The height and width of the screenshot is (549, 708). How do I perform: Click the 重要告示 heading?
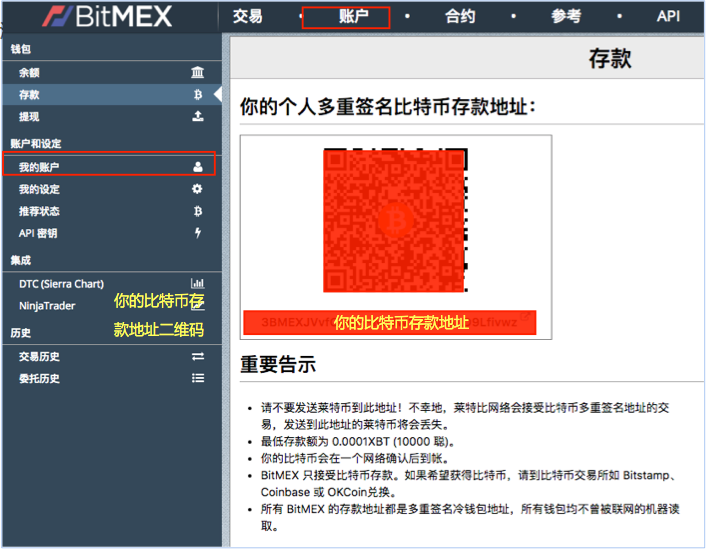[x=278, y=364]
